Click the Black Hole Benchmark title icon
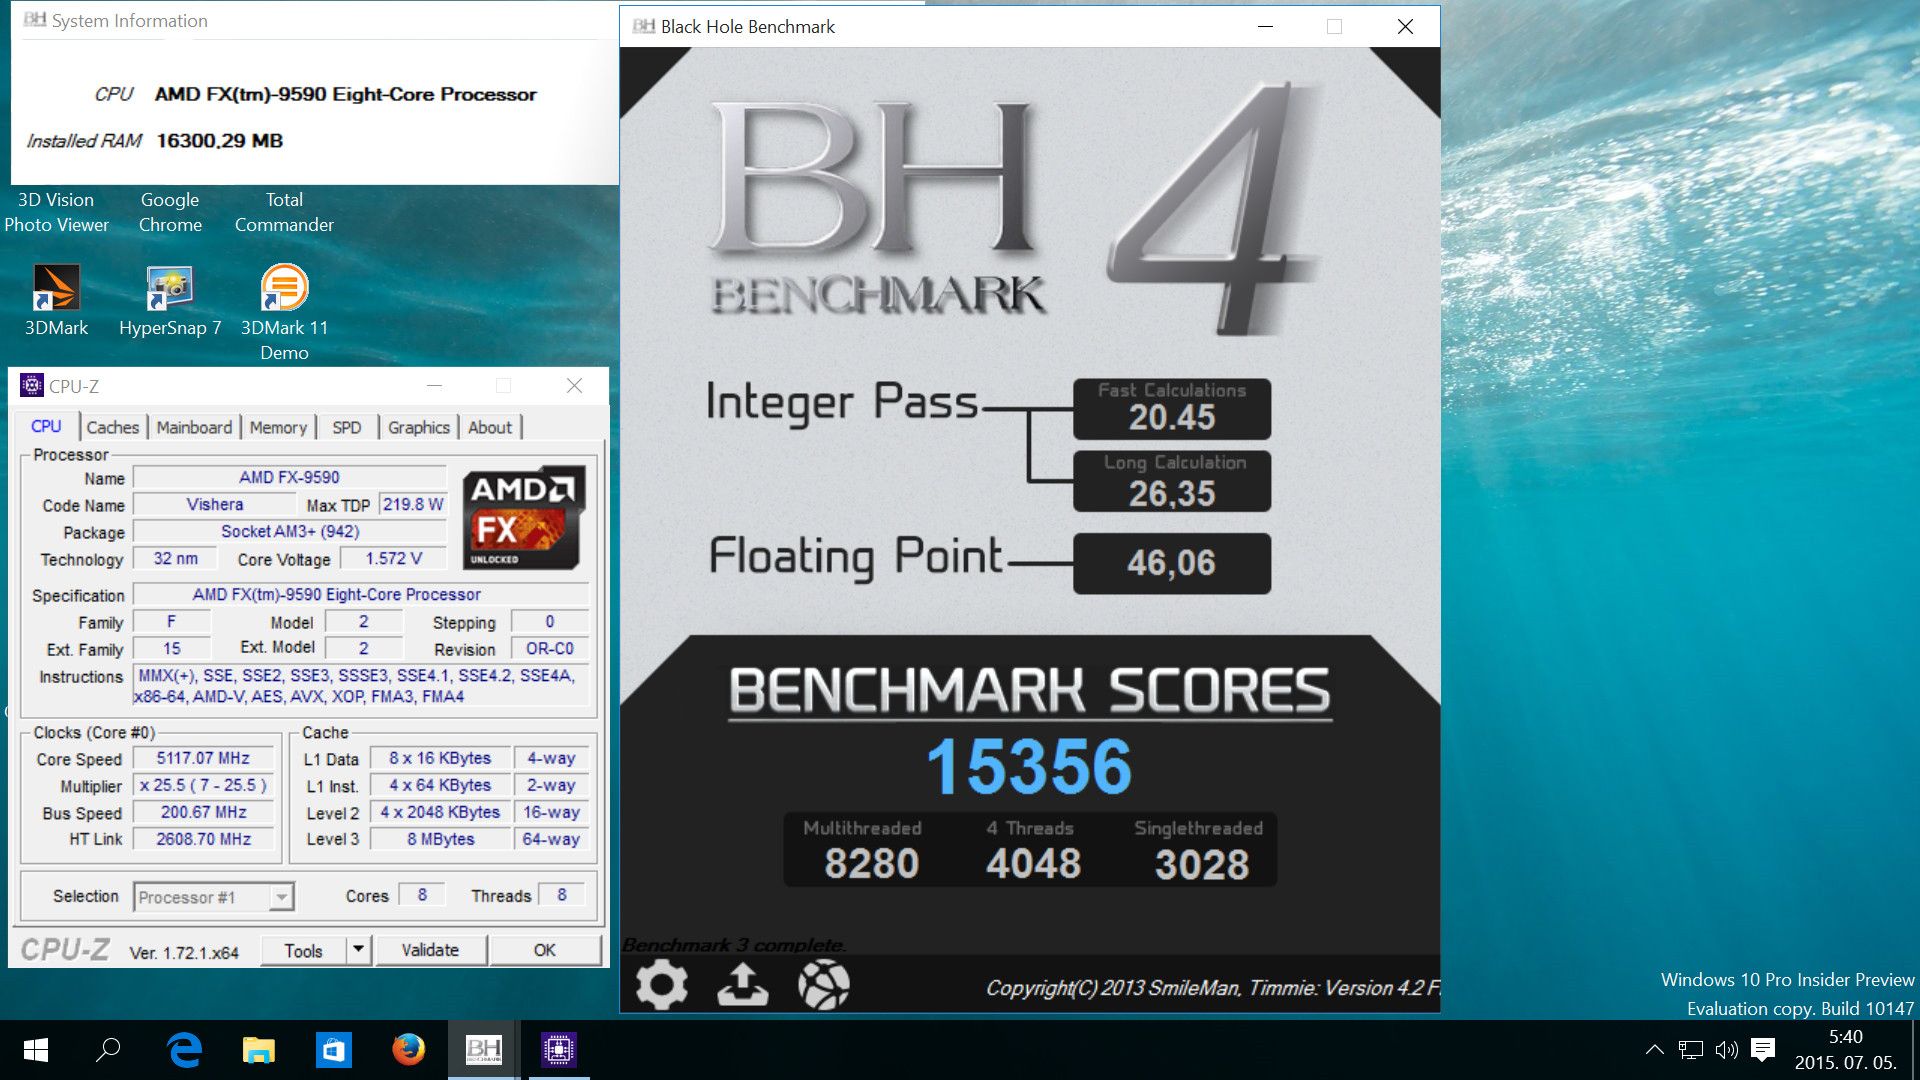 point(643,27)
